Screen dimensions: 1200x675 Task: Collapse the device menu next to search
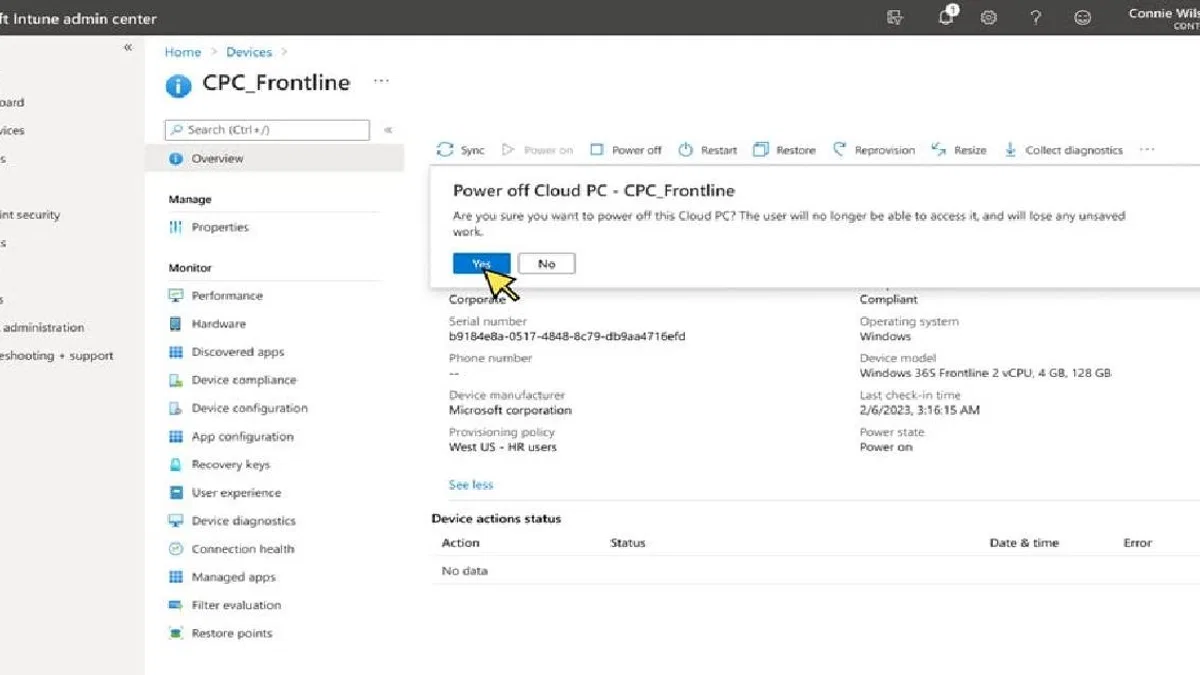[388, 130]
